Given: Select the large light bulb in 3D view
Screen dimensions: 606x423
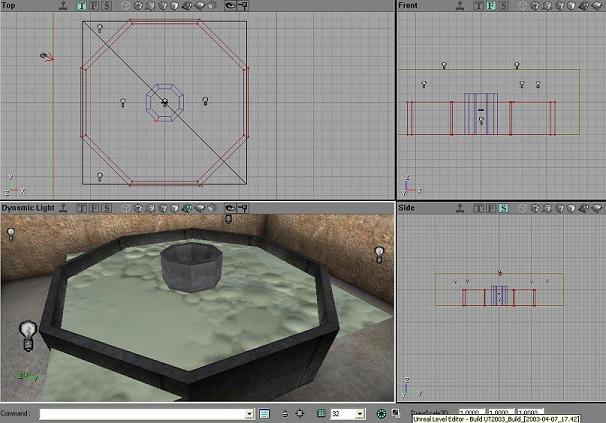Looking at the screenshot, I should click(x=29, y=334).
